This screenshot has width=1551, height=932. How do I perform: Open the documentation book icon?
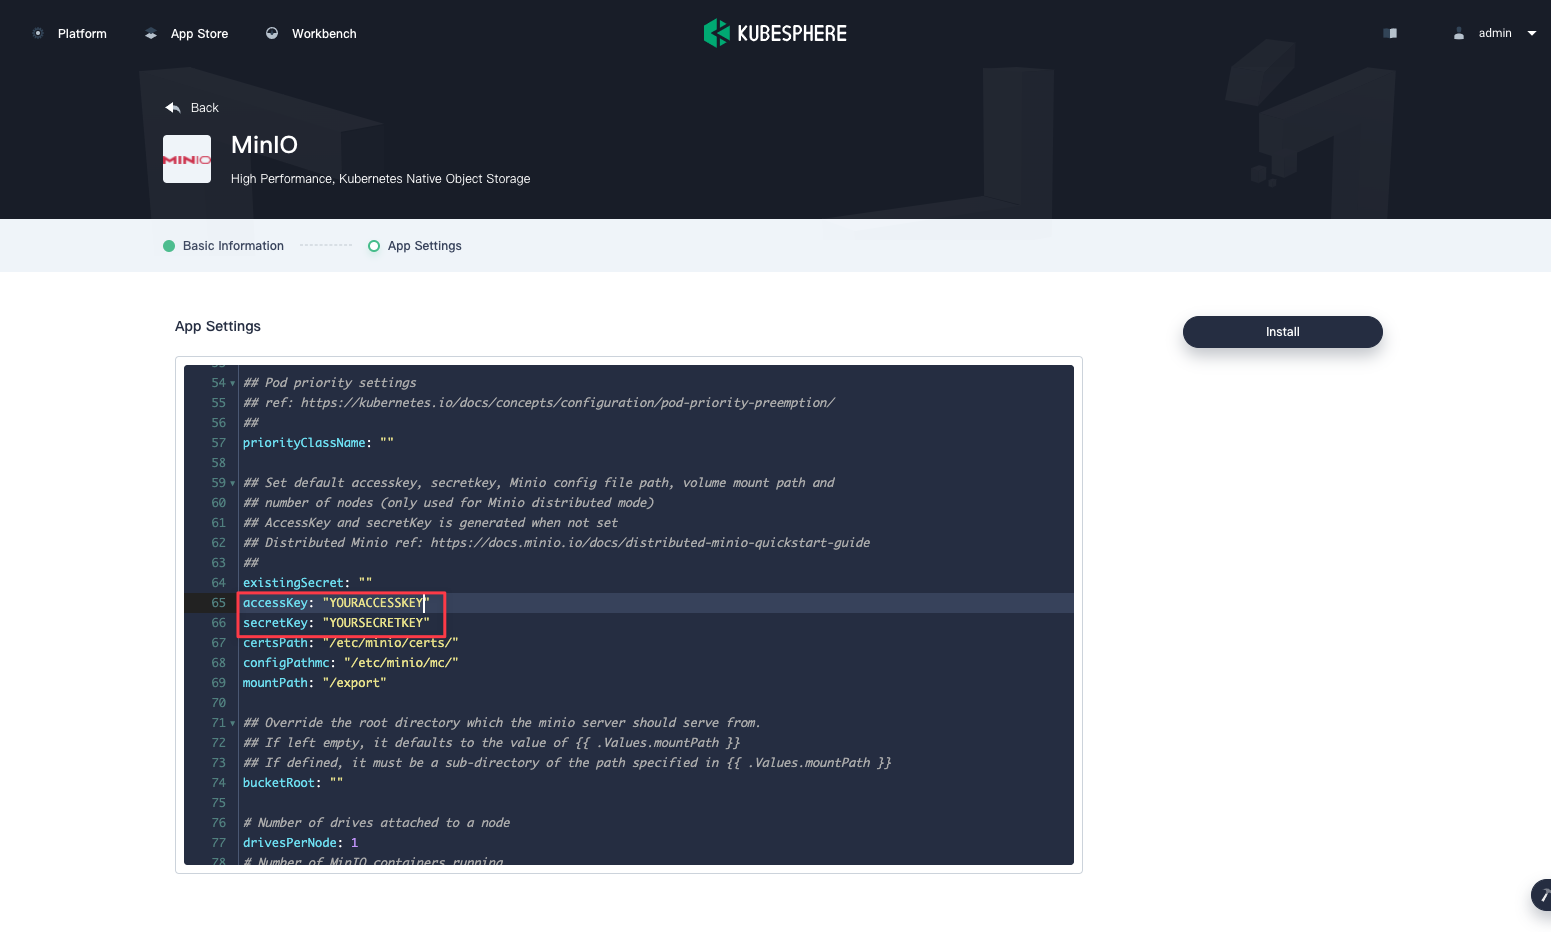coord(1389,33)
